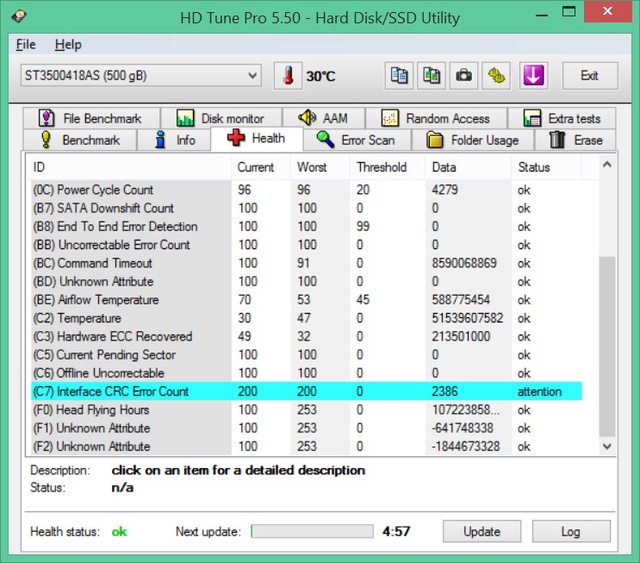Click the second copy screenshot icon
The height and width of the screenshot is (563, 640).
pyautogui.click(x=431, y=76)
